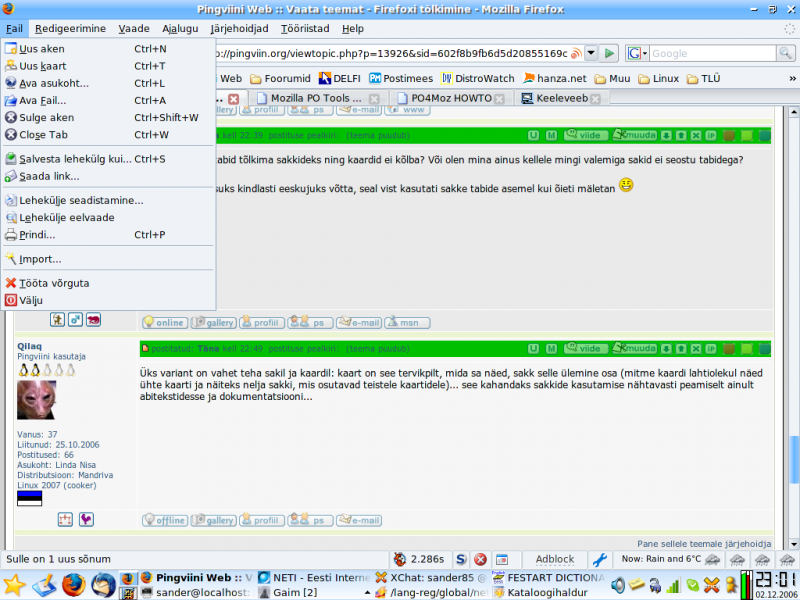Screen dimensions: 800x600
Task: Click the online status badge below first post
Action: 164,322
